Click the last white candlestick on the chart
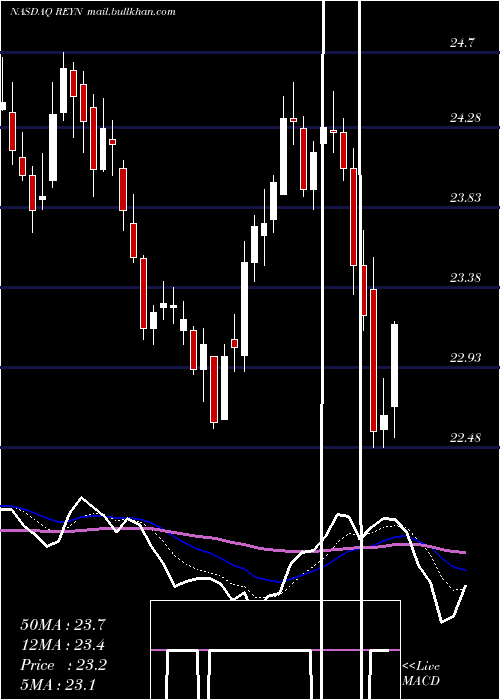This screenshot has height=700, width=500. pyautogui.click(x=394, y=366)
